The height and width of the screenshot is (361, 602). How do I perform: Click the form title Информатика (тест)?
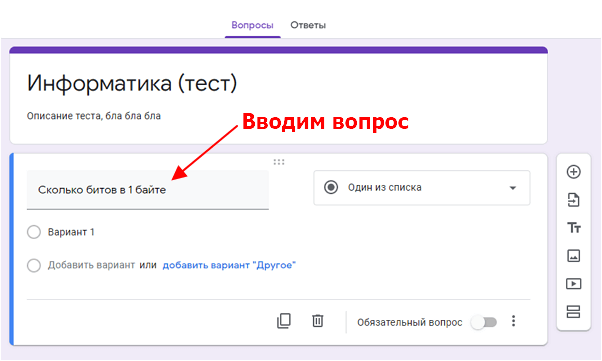click(x=132, y=83)
